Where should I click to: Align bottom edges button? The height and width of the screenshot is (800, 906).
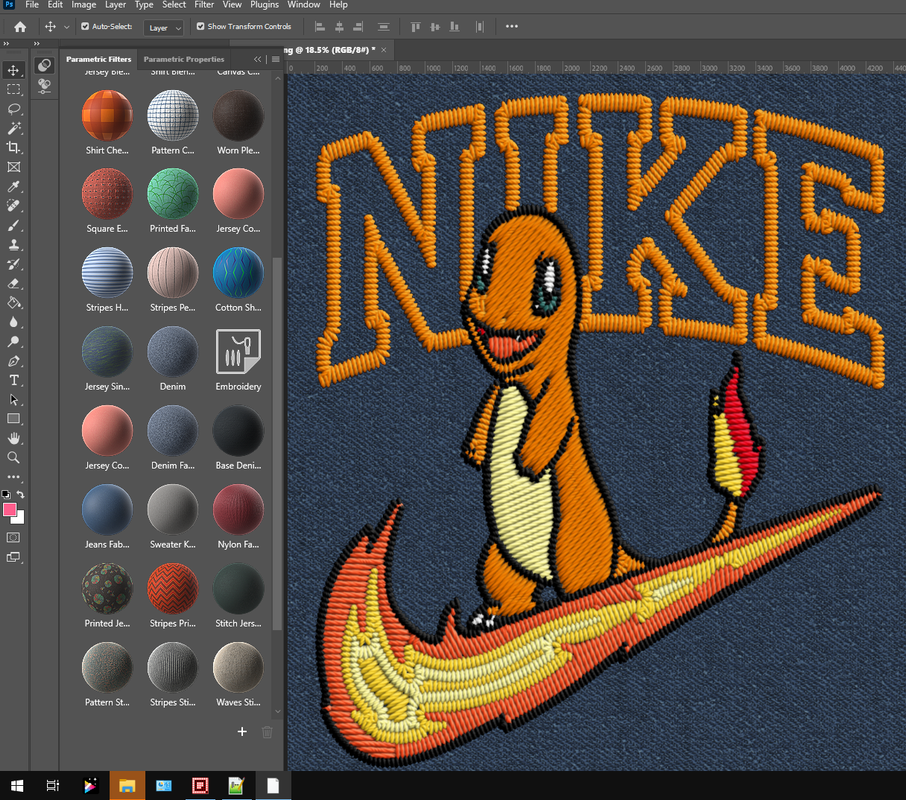coord(455,27)
